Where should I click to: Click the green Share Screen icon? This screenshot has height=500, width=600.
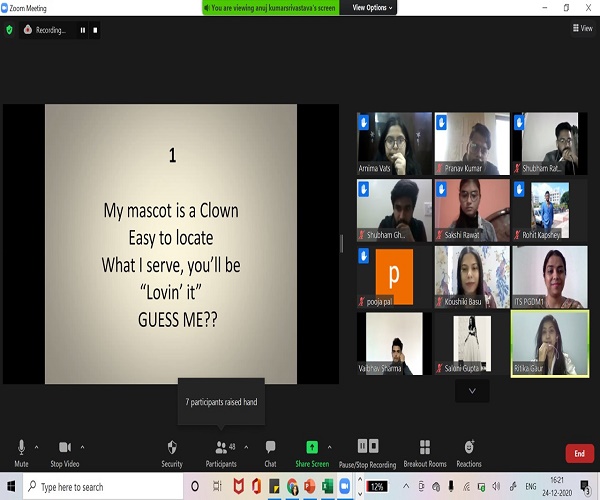[312, 447]
